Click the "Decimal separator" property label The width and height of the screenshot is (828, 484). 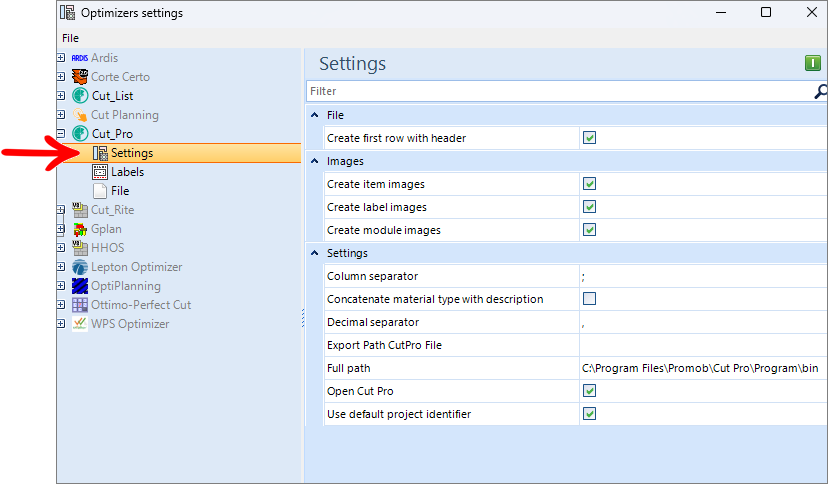[373, 322]
